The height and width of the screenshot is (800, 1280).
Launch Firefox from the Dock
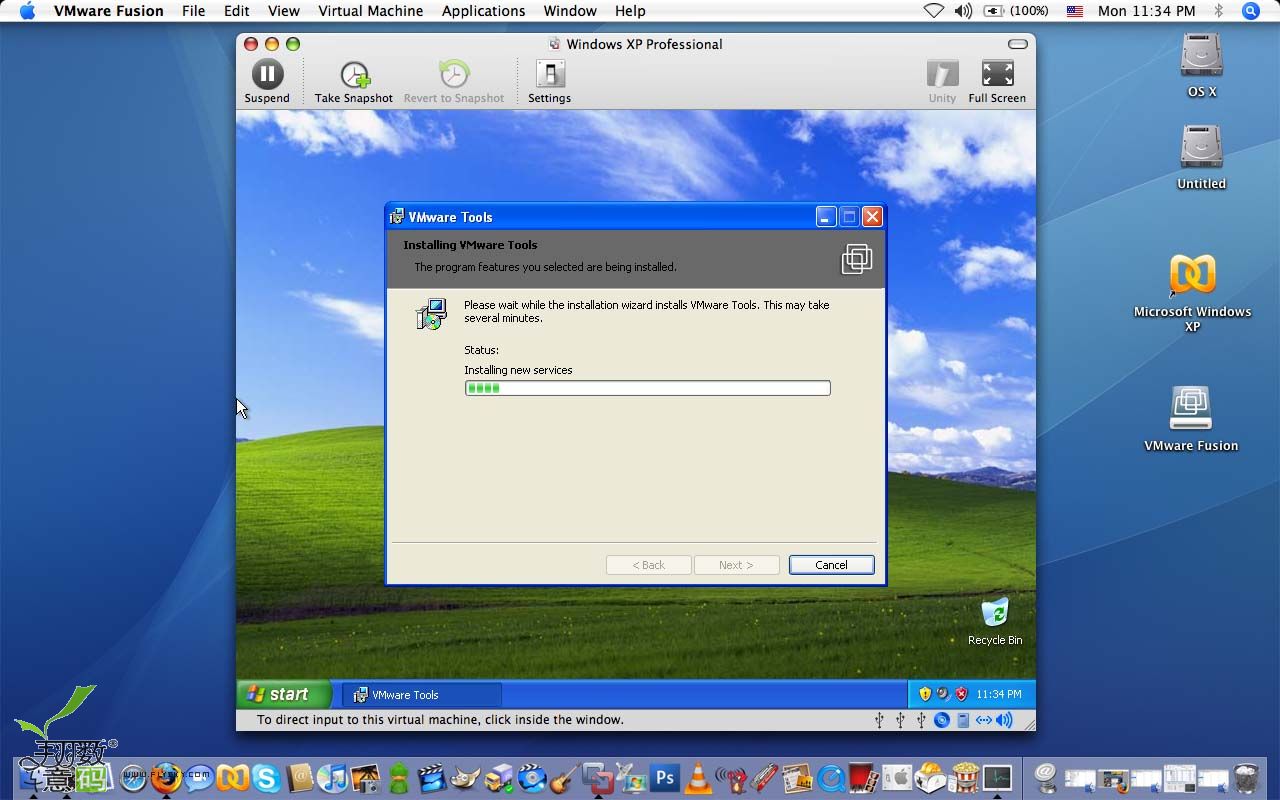(x=166, y=777)
